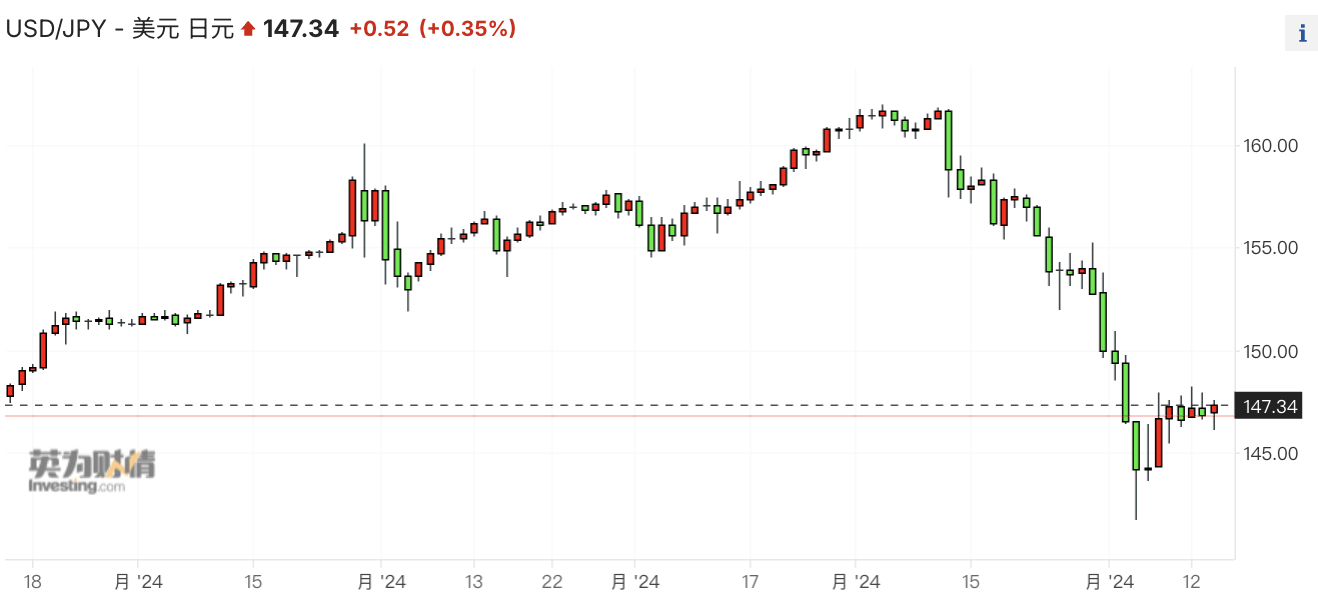Viewport: 1318px width, 610px height.
Task: Click the info icon in top-right corner
Action: 1301,33
